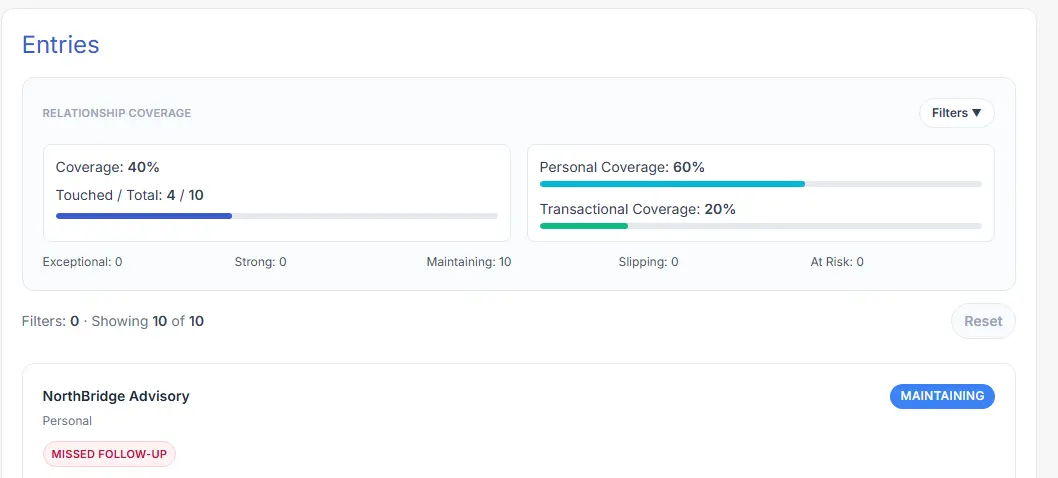Click the MISSED FOLLOW-UP tag
This screenshot has height=478, width=1058.
109,454
